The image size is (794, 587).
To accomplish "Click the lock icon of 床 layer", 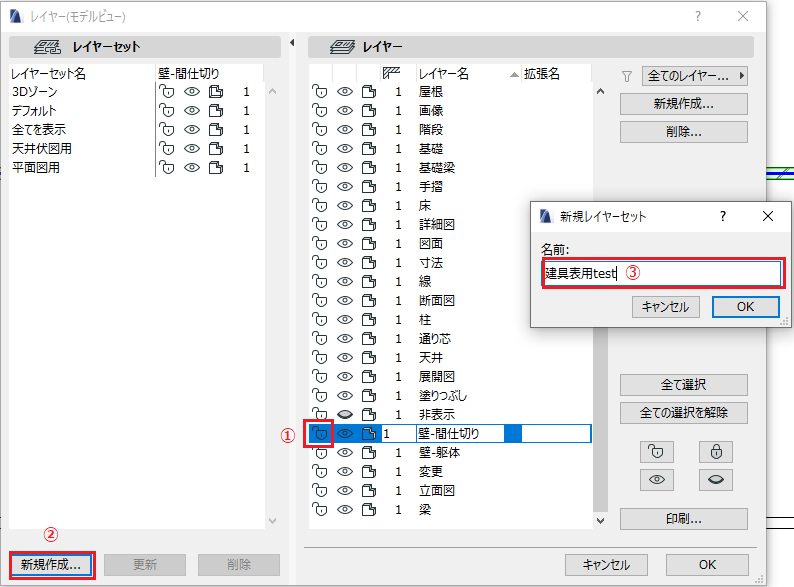I will click(x=320, y=206).
